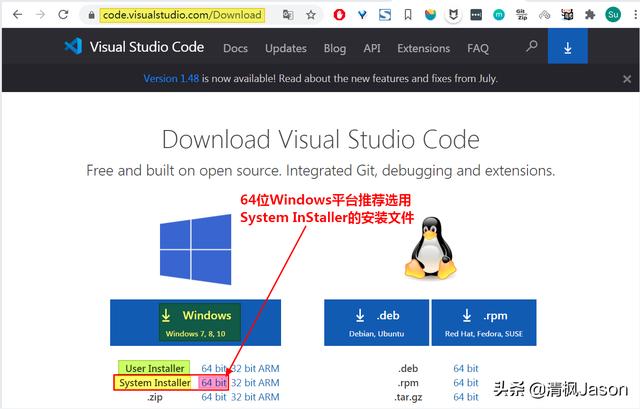Click the .zip 64 bit Windows link

(213, 397)
